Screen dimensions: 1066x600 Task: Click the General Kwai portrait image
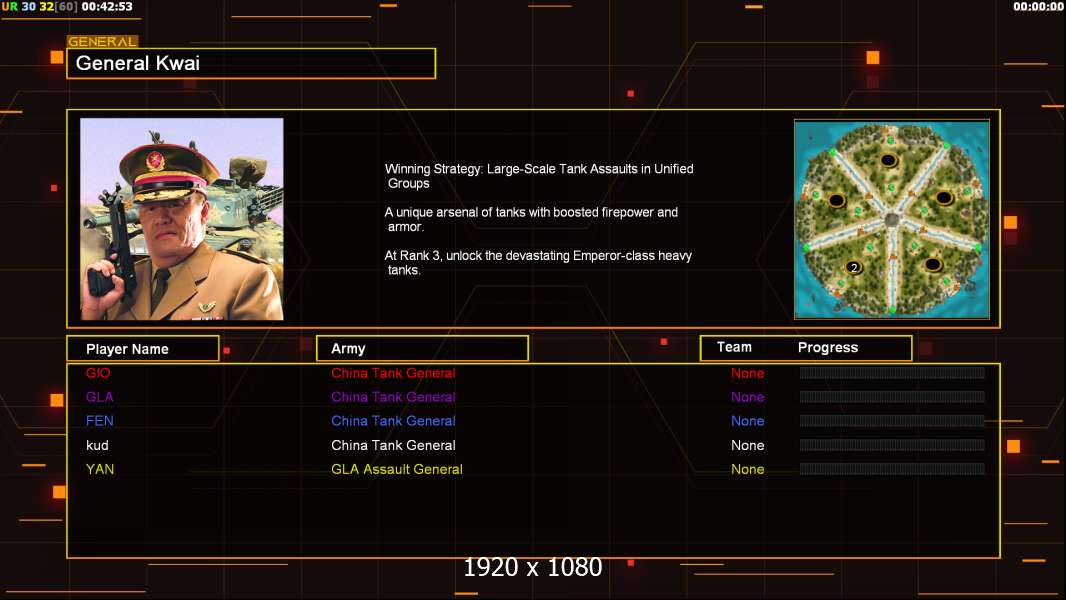click(182, 219)
